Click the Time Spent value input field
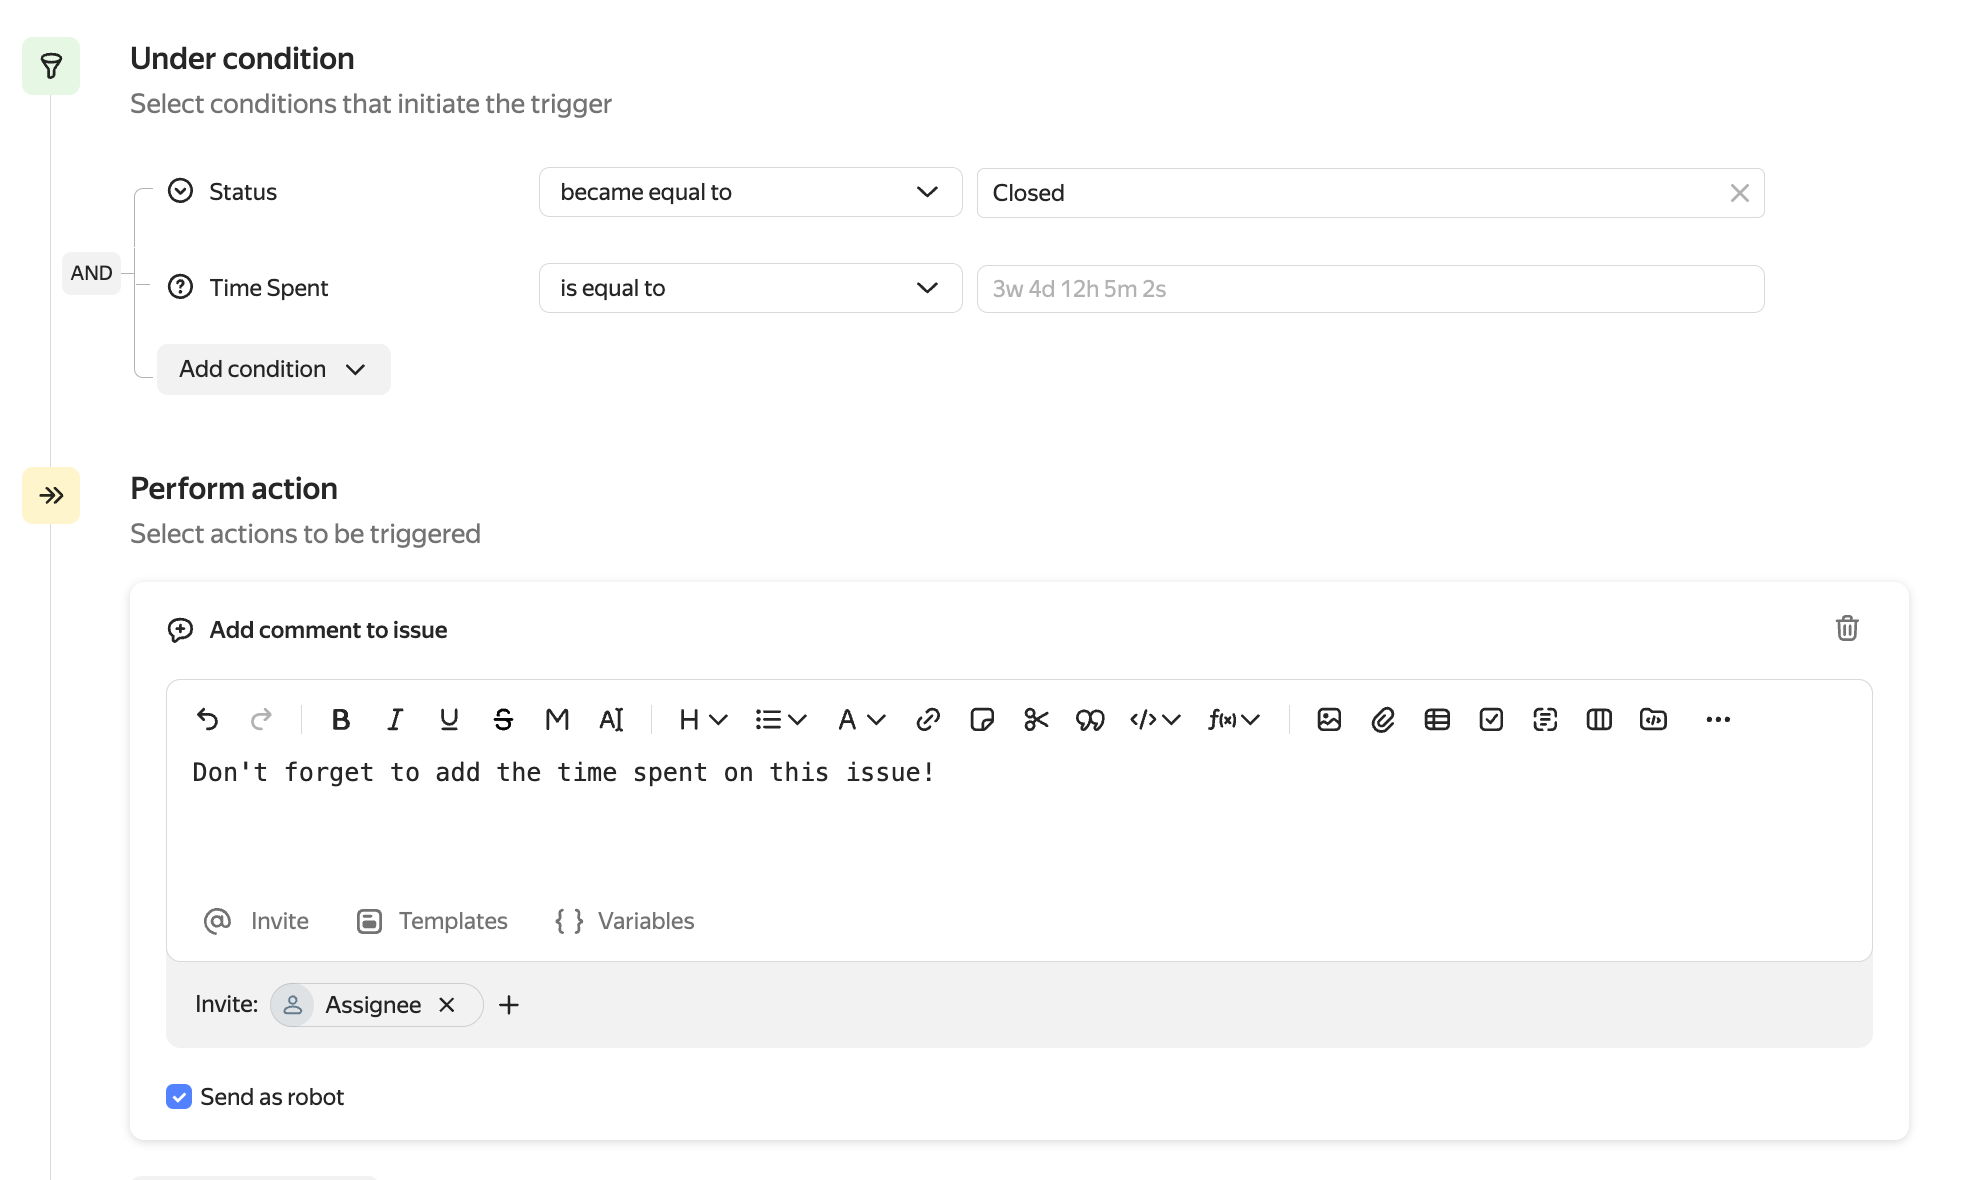 click(x=1370, y=289)
